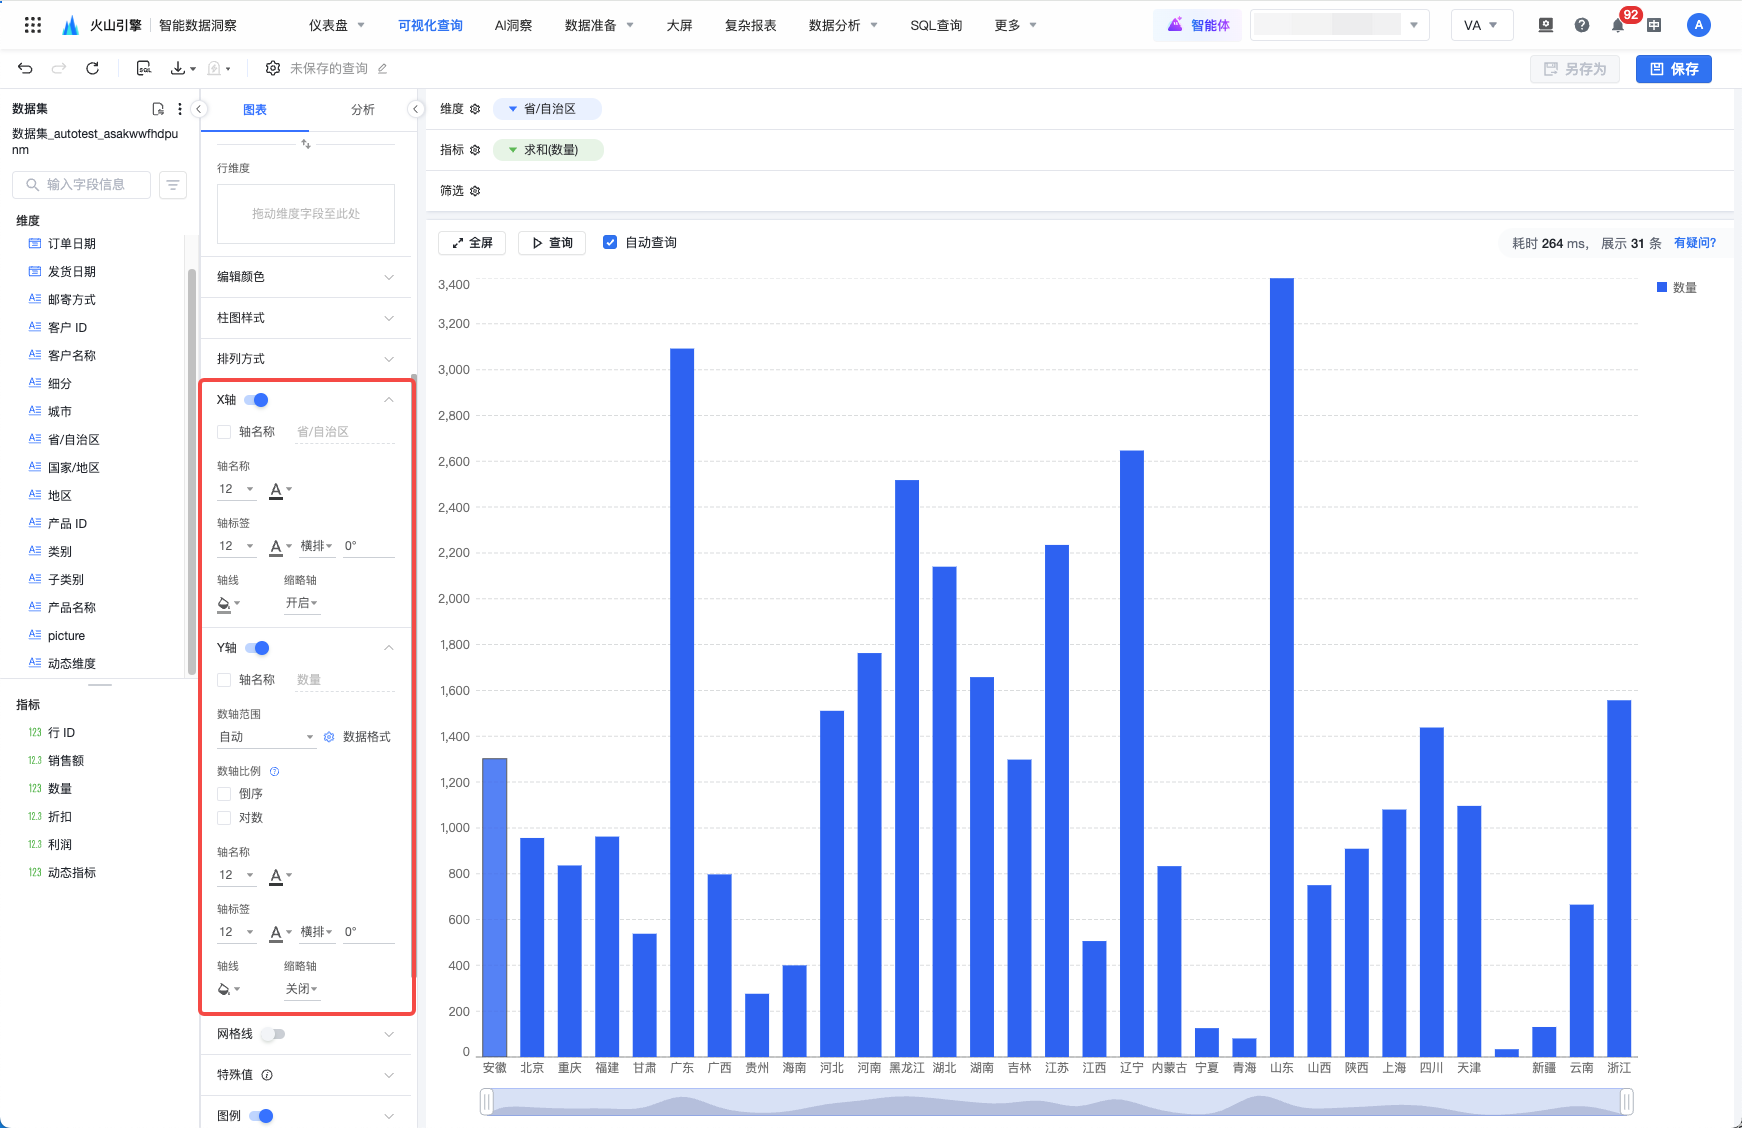
Task: Open dataset more options dots
Action: pos(180,109)
